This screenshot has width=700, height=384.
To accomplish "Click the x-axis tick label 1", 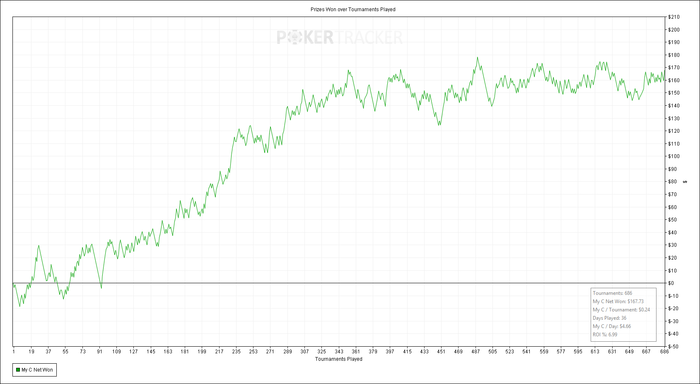I will pos(13,351).
